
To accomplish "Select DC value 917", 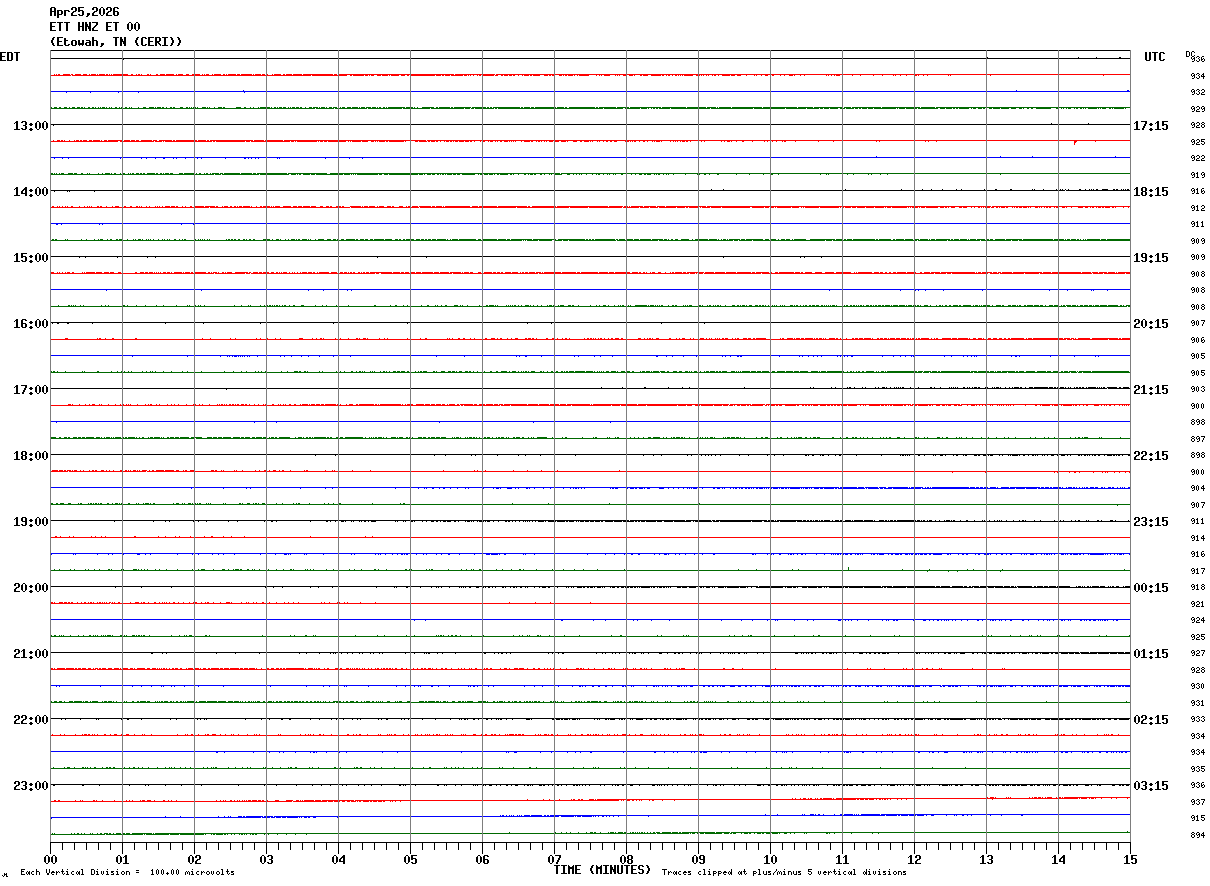I will 1197,571.
